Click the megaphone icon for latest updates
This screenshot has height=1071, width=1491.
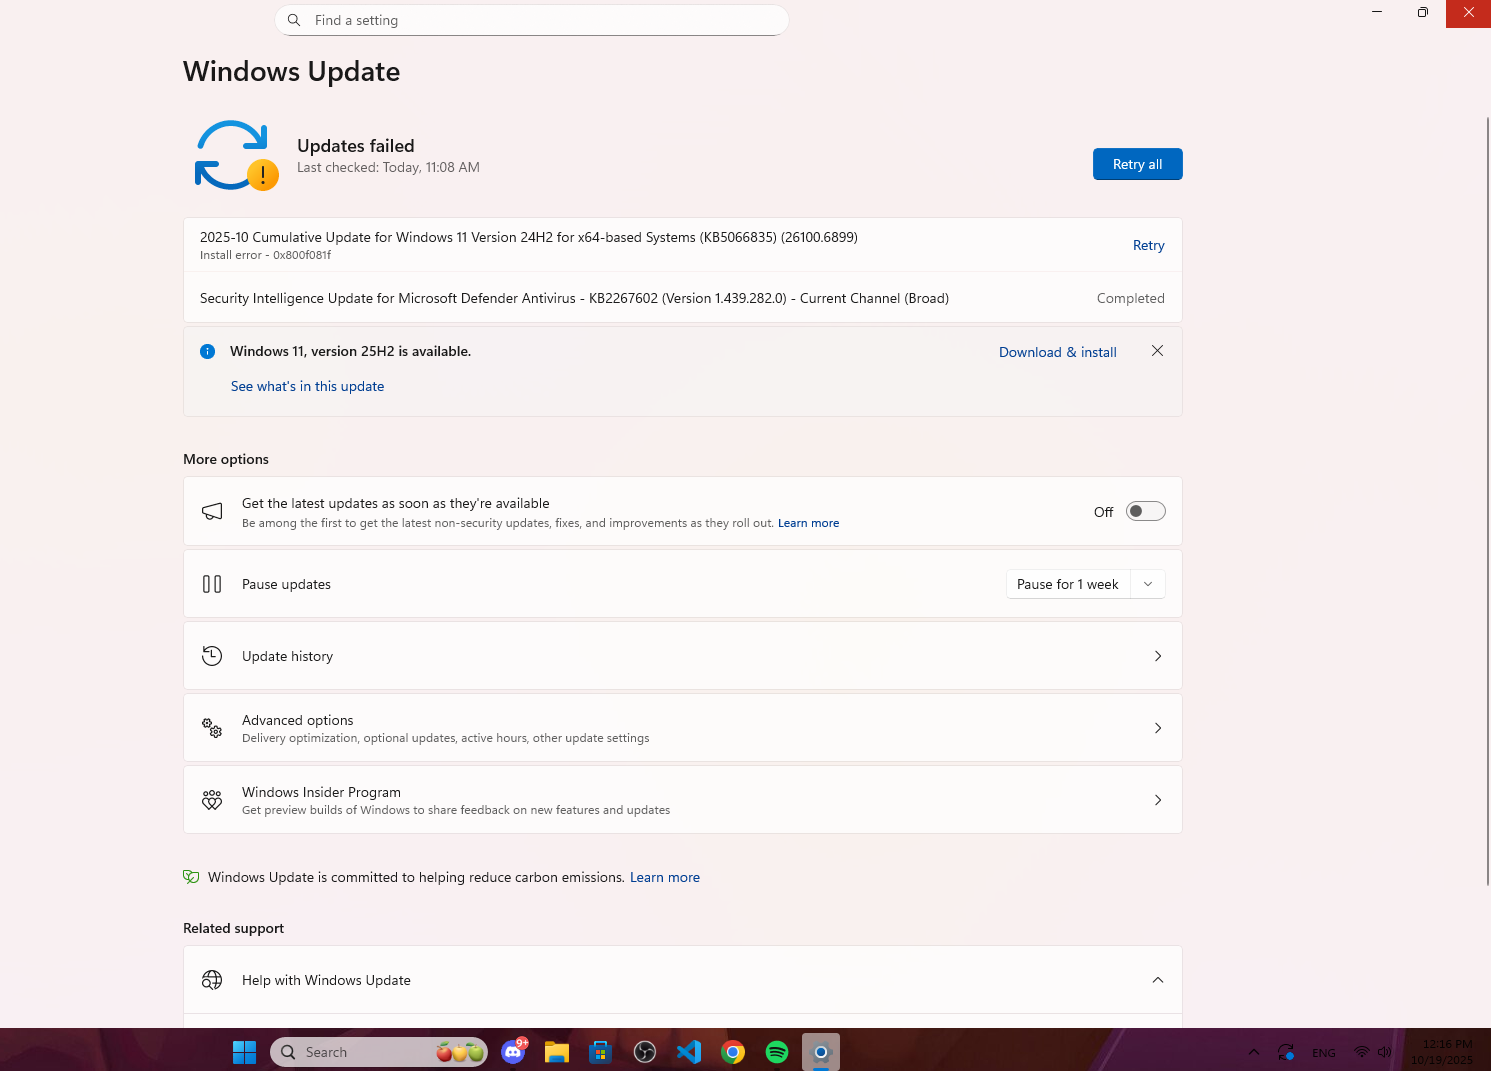pyautogui.click(x=212, y=511)
